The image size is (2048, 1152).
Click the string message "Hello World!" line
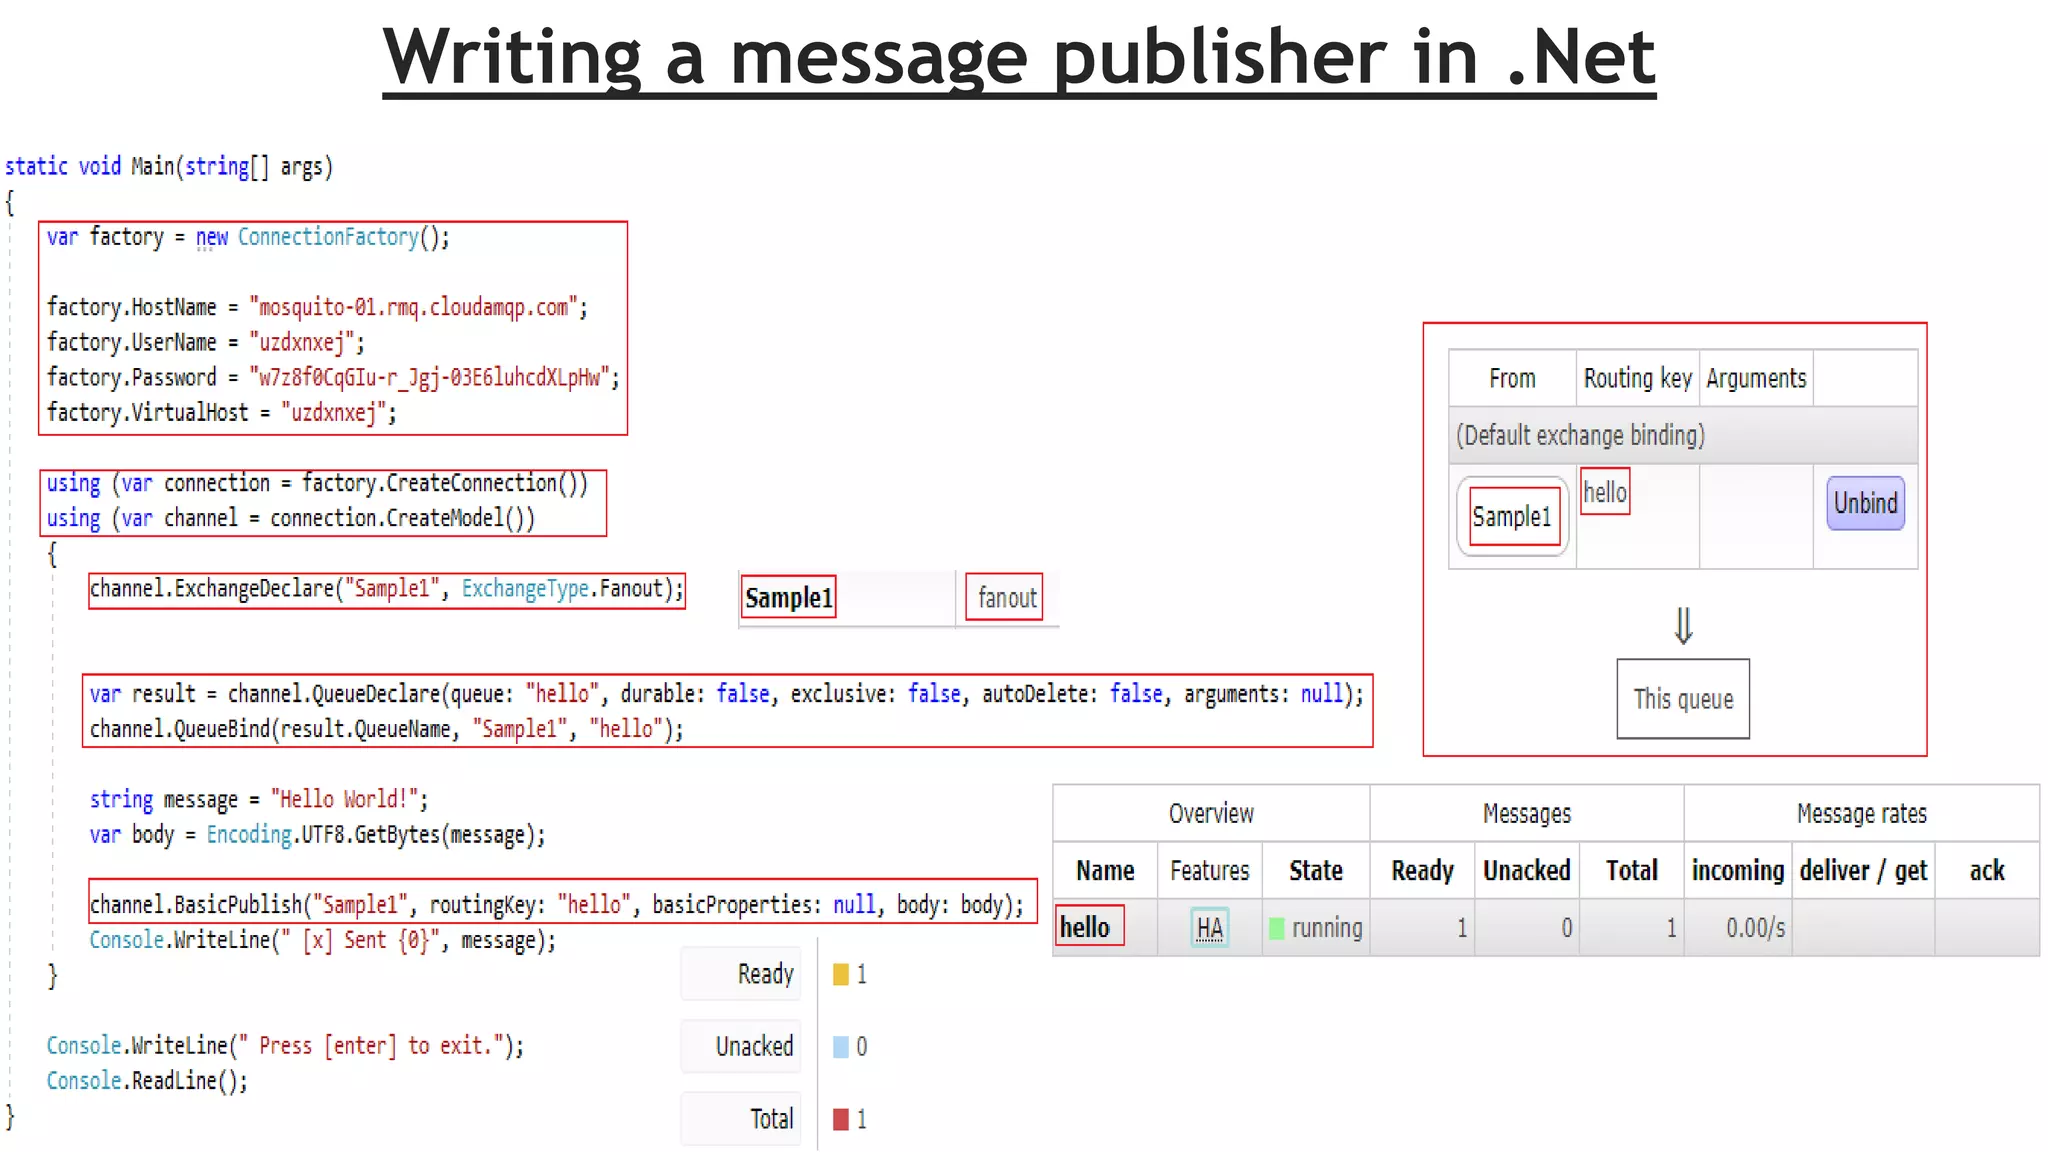pyautogui.click(x=259, y=799)
